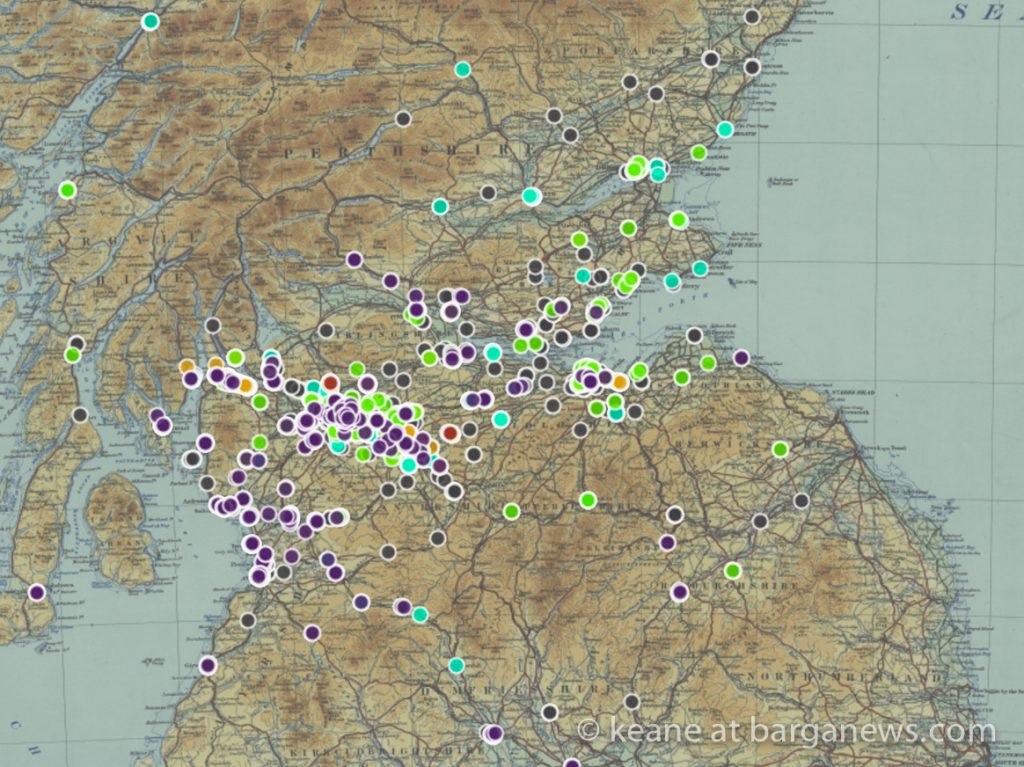Image resolution: width=1024 pixels, height=767 pixels.
Task: Select the green marker on far-left Argyll coast
Action: pyautogui.click(x=67, y=189)
